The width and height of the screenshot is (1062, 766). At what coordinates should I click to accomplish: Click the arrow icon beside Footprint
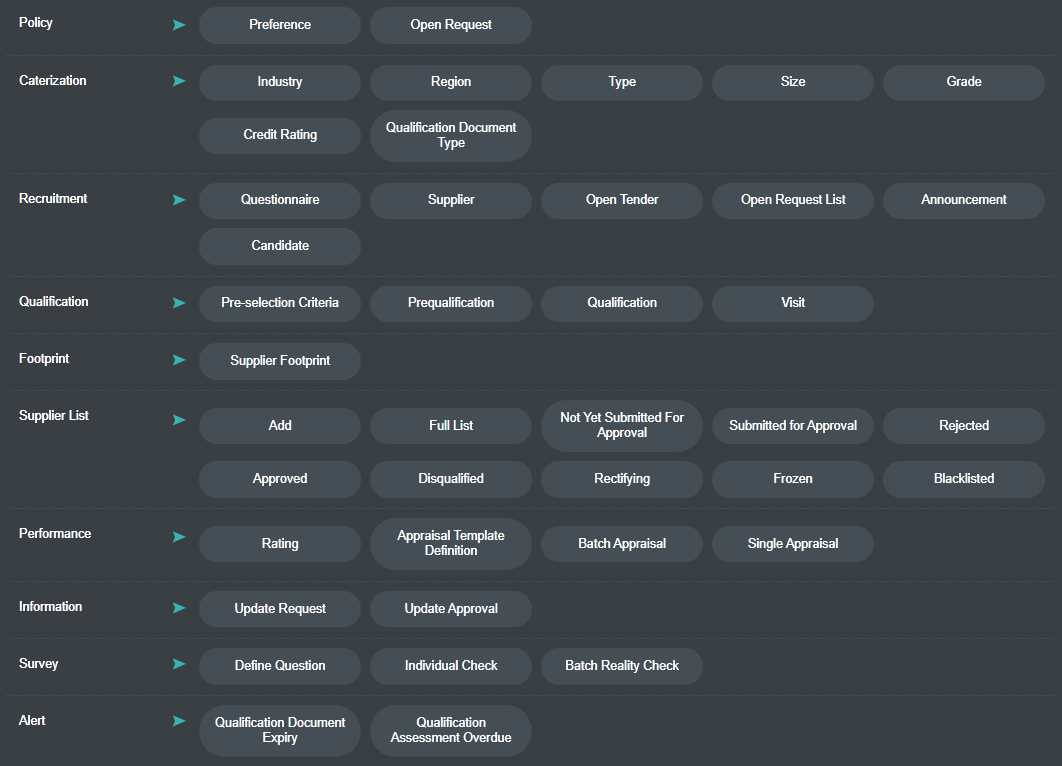click(179, 360)
